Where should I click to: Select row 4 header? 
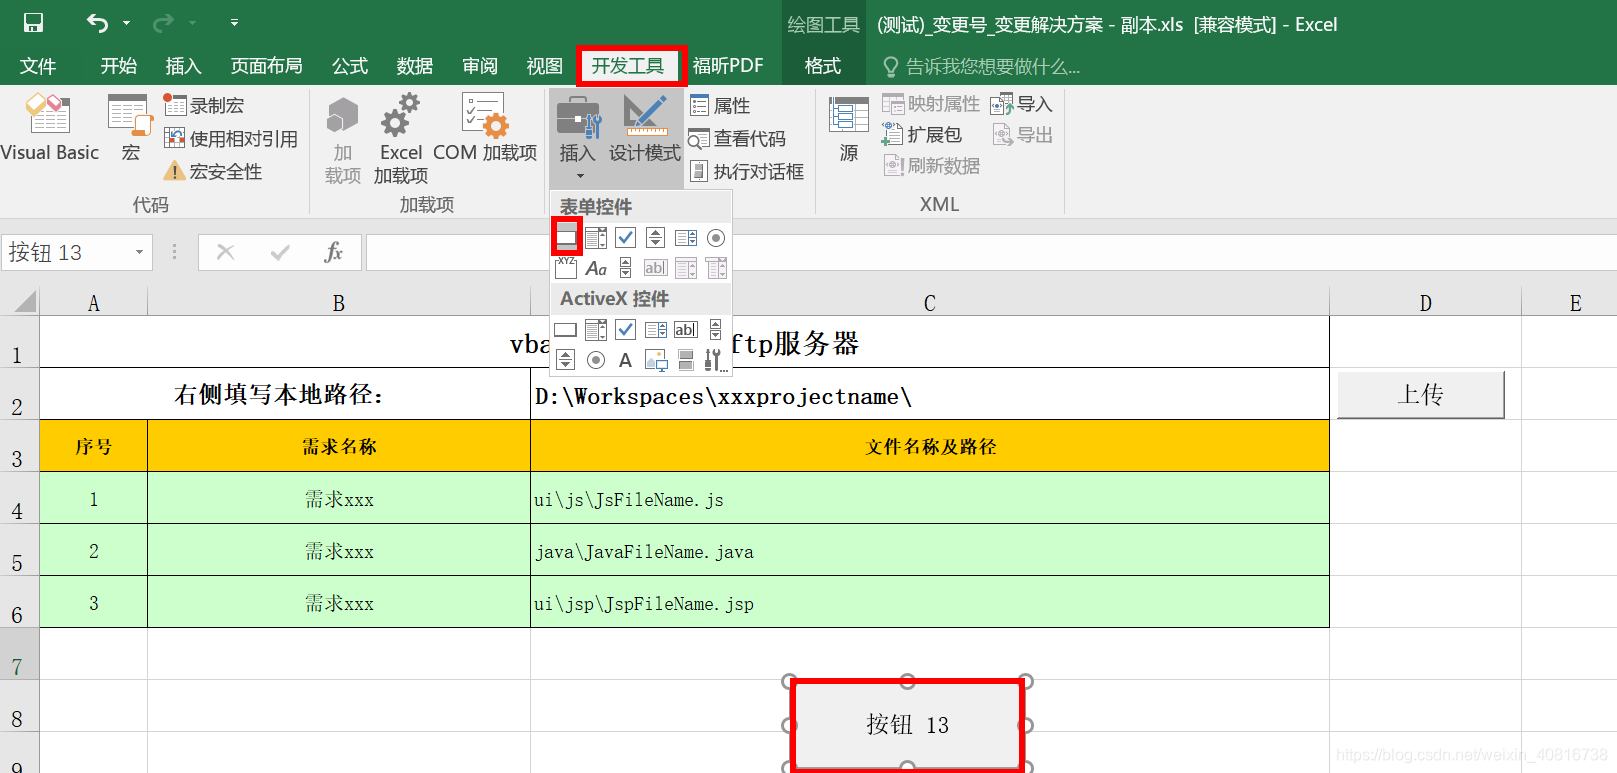click(18, 498)
